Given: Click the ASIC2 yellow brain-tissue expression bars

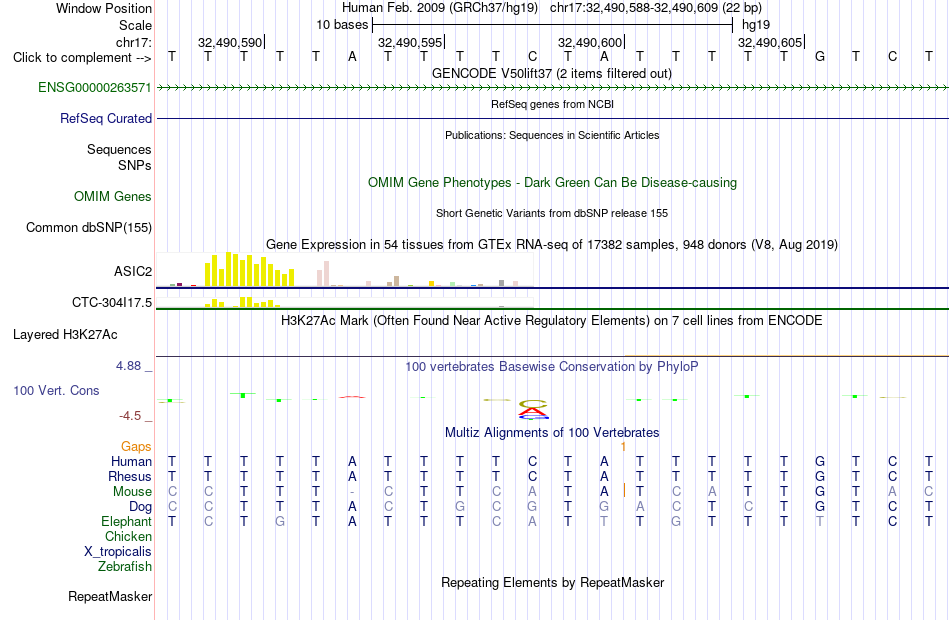Looking at the screenshot, I should [250, 270].
